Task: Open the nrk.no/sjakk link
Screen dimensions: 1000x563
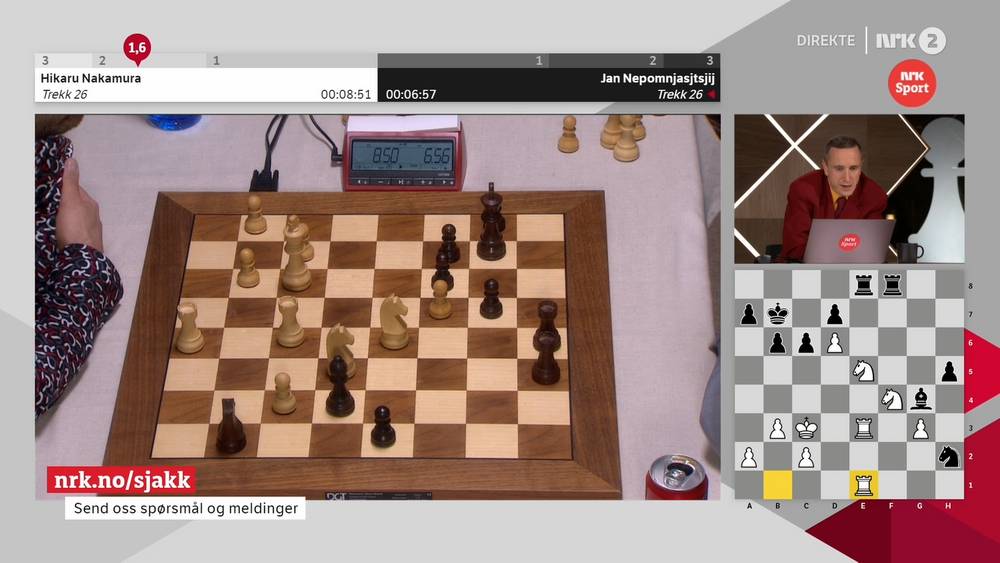Action: (x=119, y=480)
